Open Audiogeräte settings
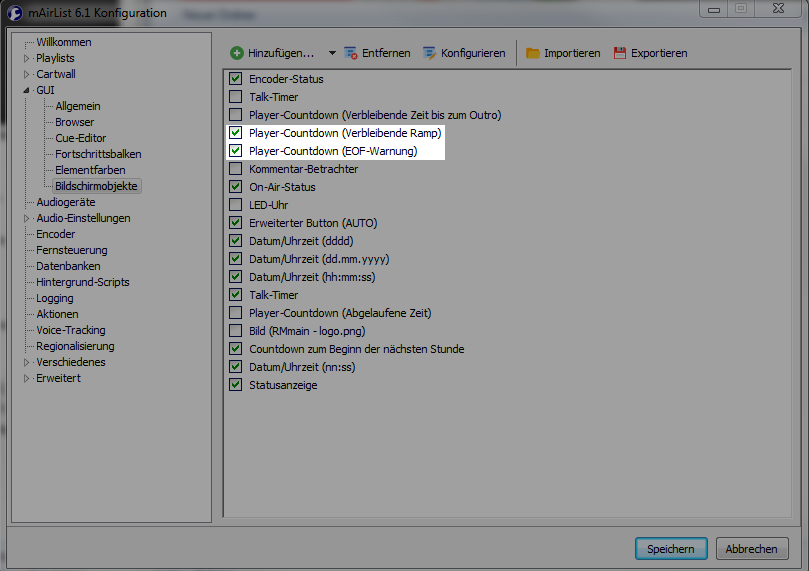The height and width of the screenshot is (571, 809). point(66,202)
